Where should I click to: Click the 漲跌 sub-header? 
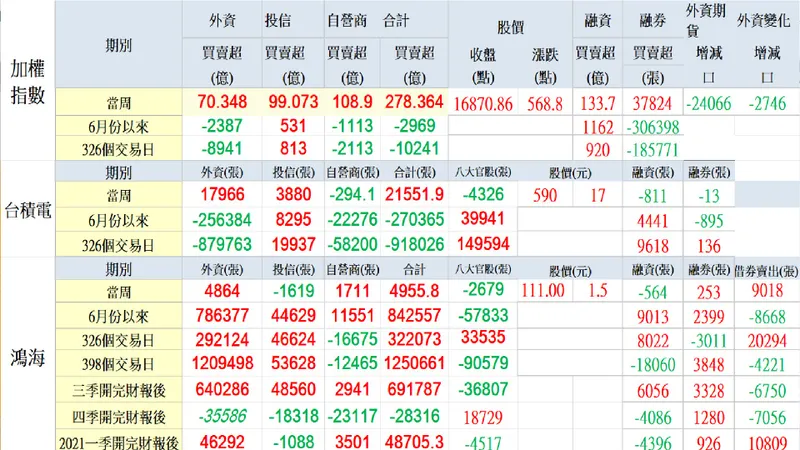tap(545, 54)
